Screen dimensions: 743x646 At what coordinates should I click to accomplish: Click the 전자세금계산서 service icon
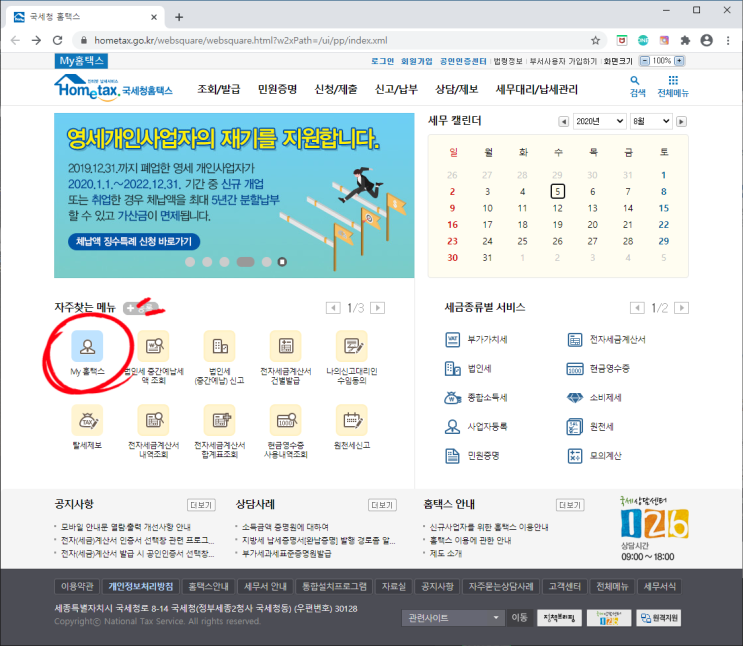coord(575,339)
